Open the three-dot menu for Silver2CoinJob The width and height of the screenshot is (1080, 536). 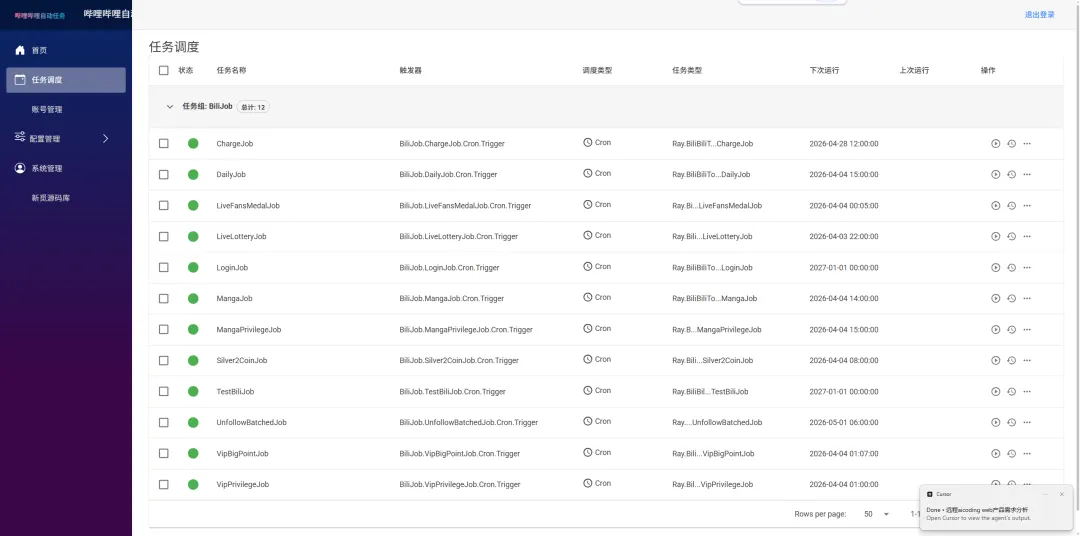(x=1027, y=361)
